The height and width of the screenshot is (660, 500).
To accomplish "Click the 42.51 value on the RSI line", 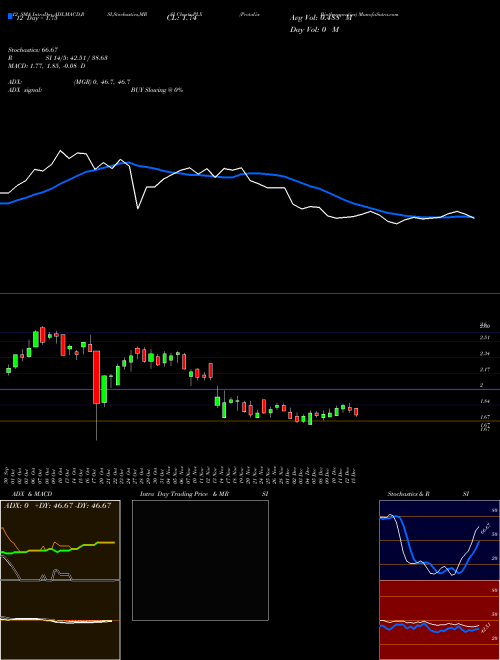I will coord(485,629).
